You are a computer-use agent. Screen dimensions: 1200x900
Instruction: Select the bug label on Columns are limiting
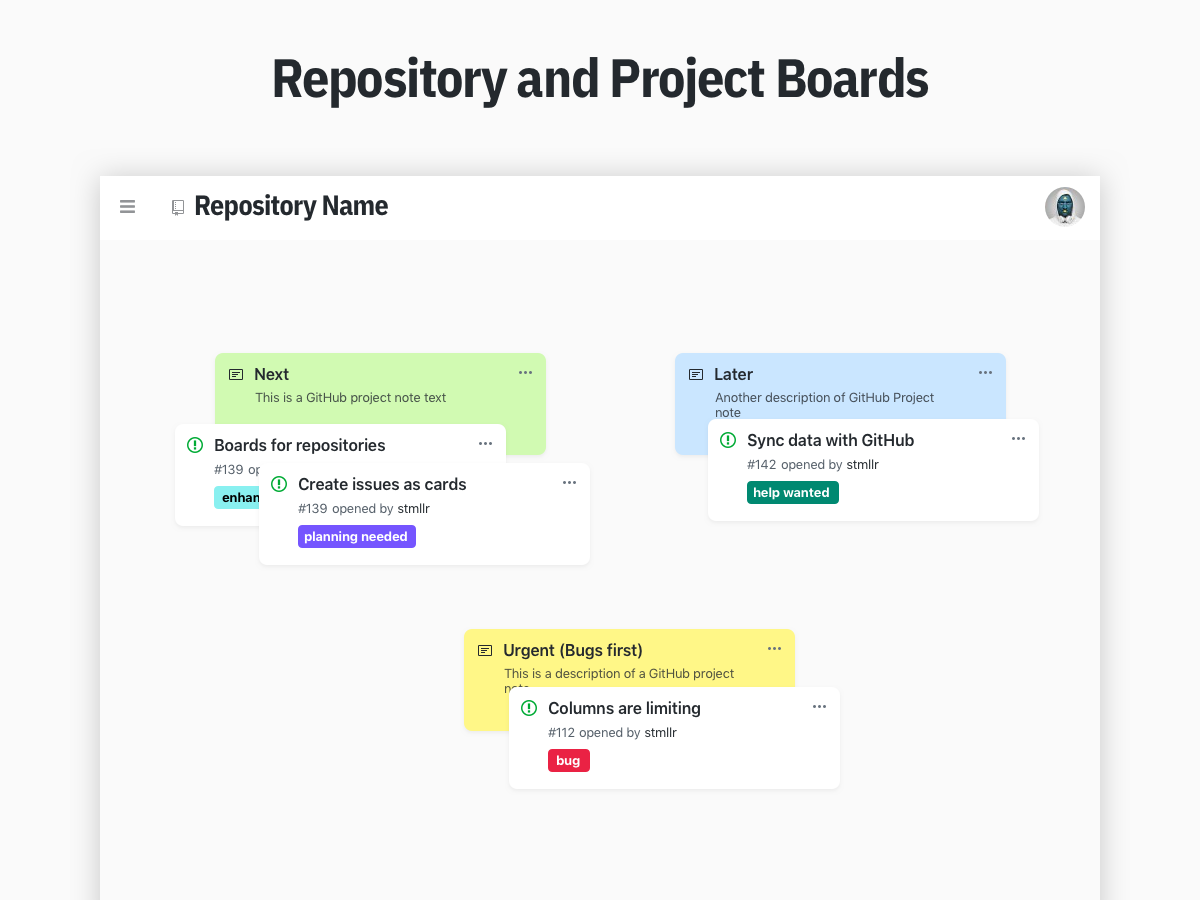[x=568, y=760]
